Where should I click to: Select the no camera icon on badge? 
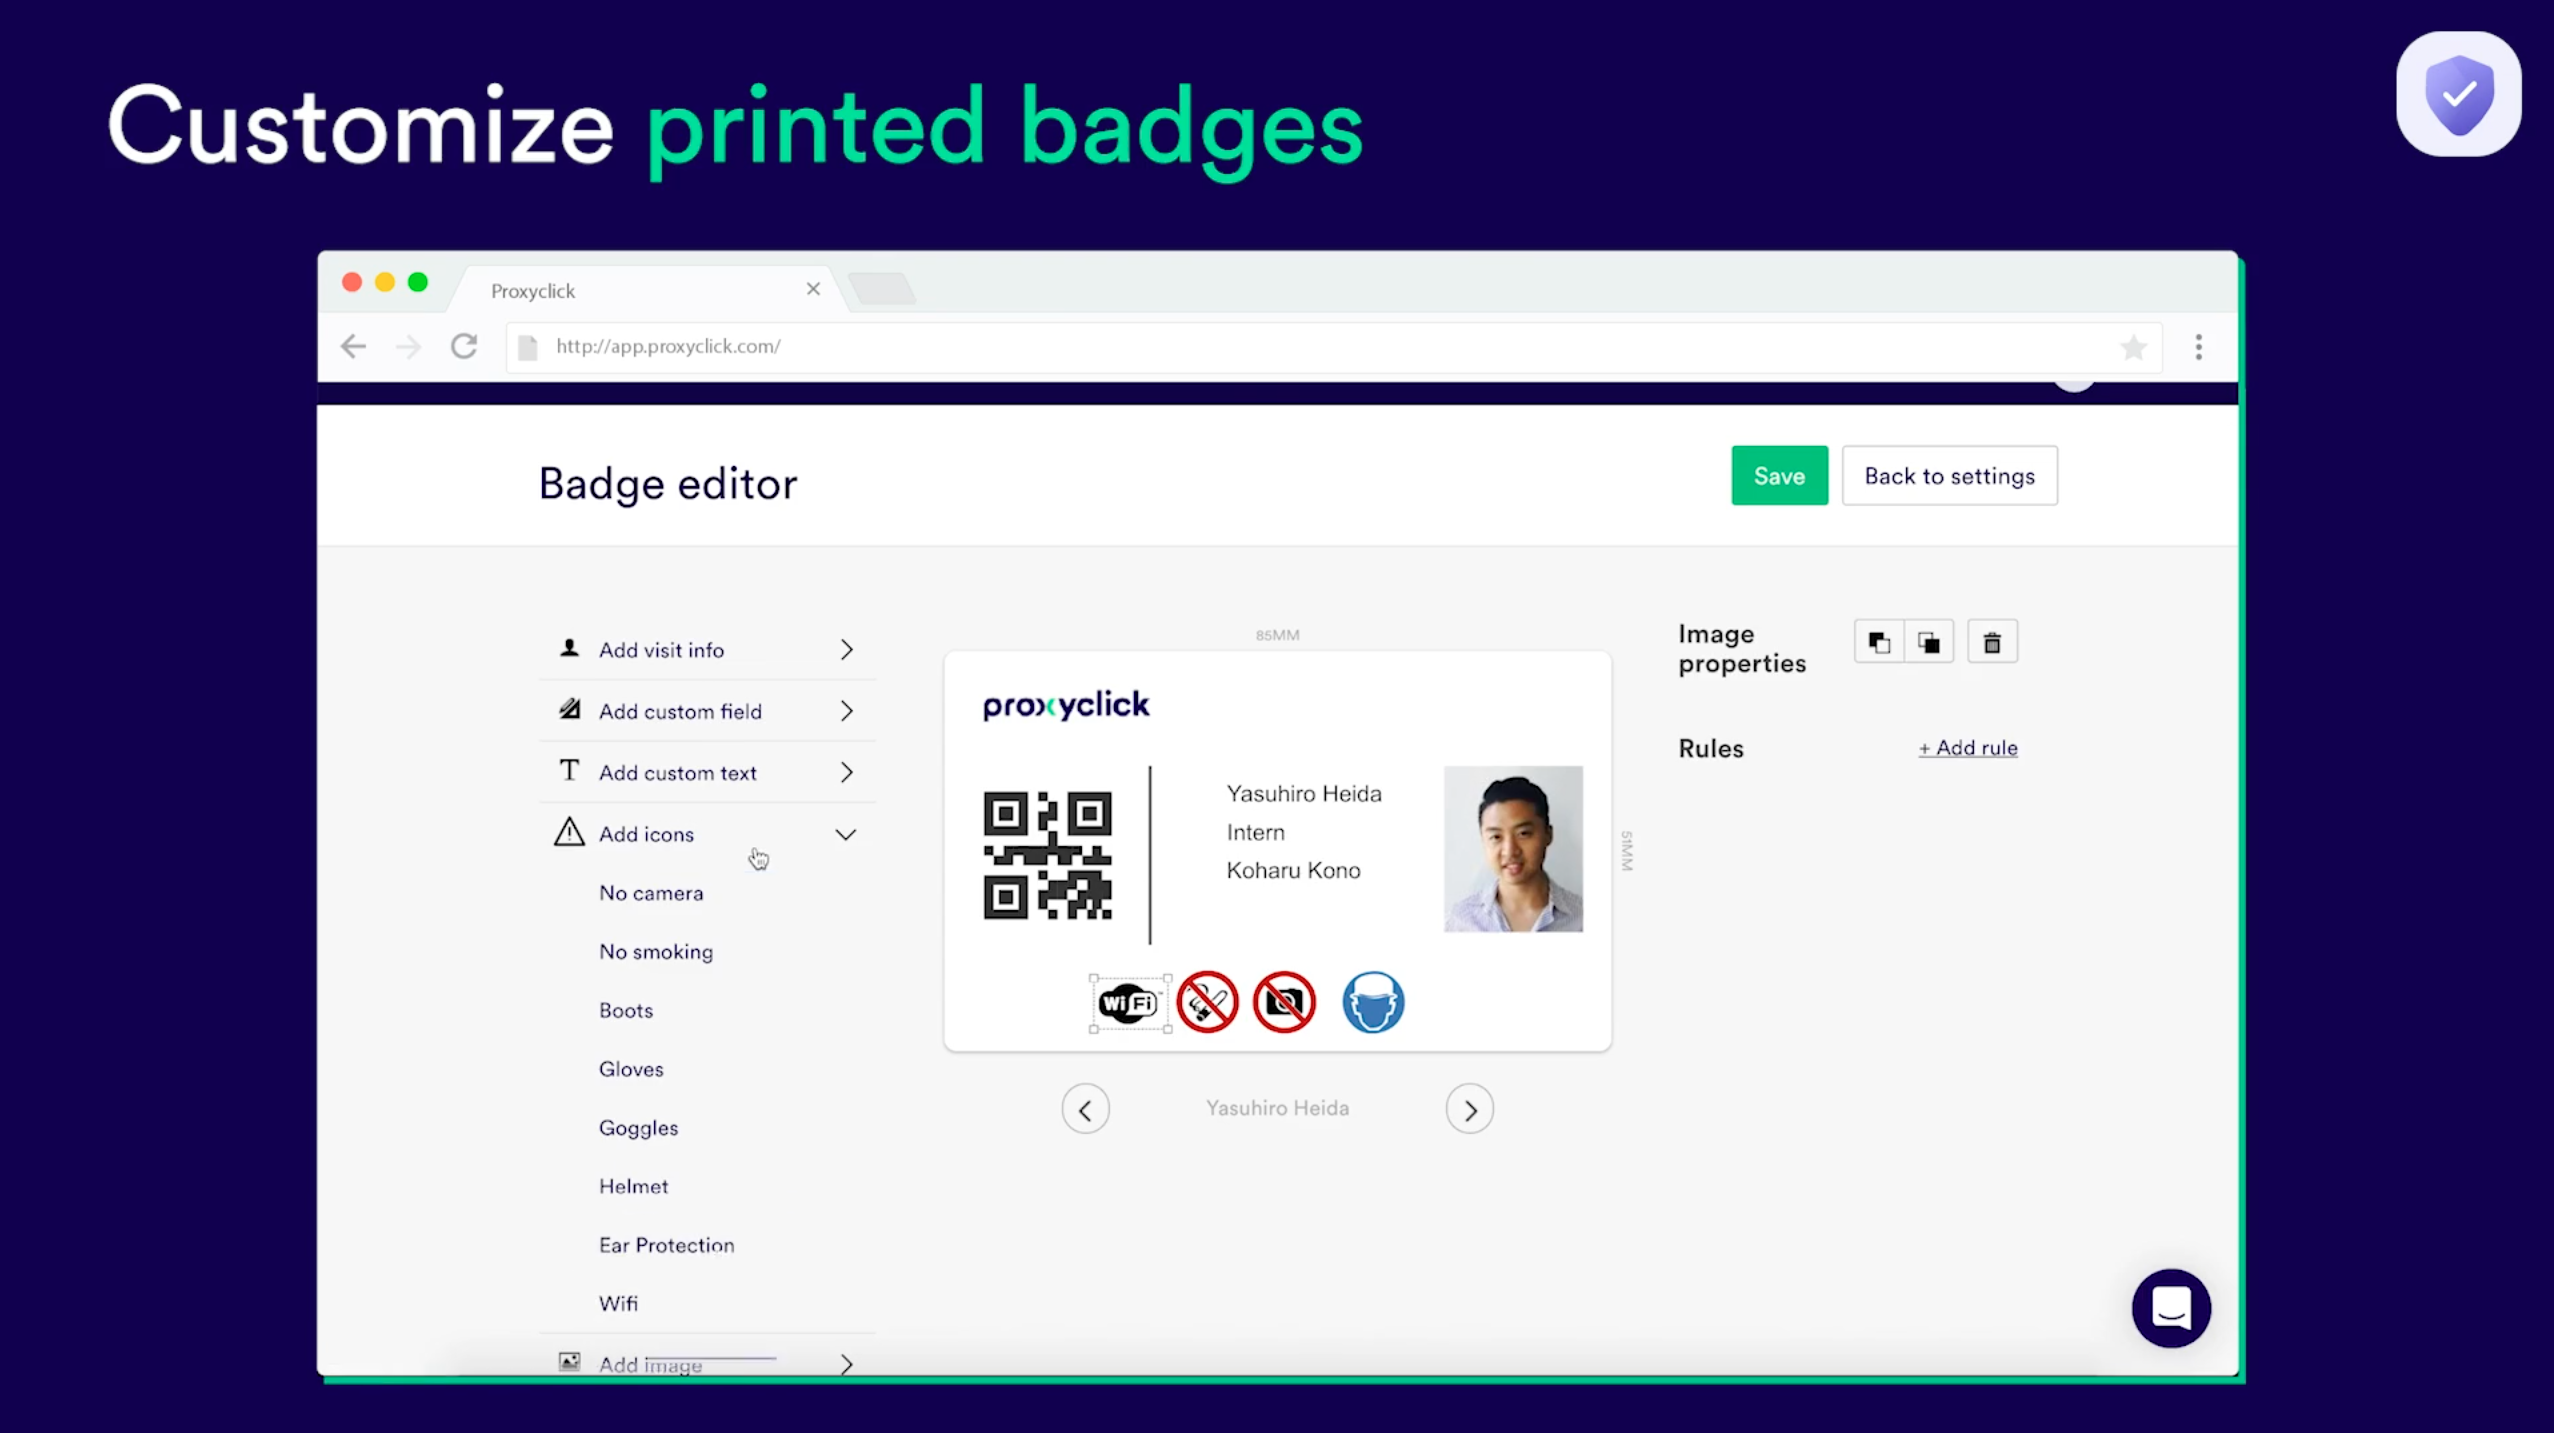[x=1284, y=1002]
